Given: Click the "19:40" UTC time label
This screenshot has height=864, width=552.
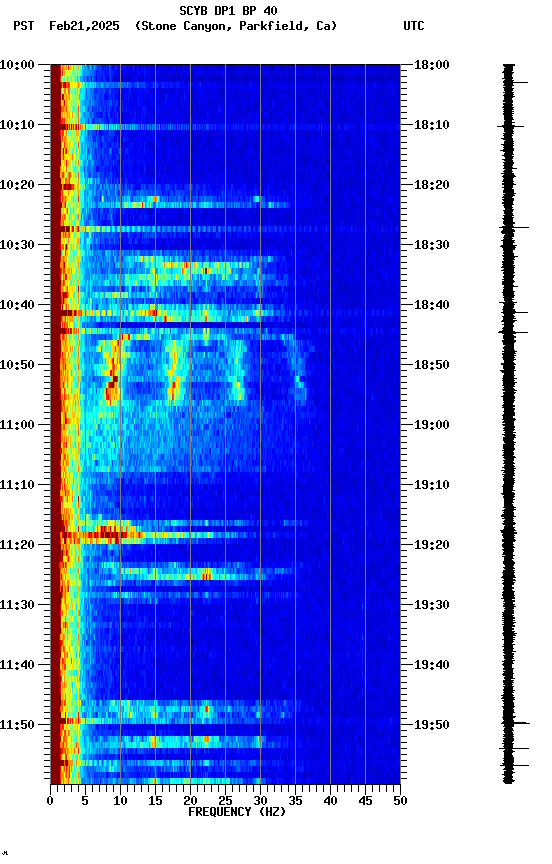Looking at the screenshot, I should pyautogui.click(x=431, y=665).
